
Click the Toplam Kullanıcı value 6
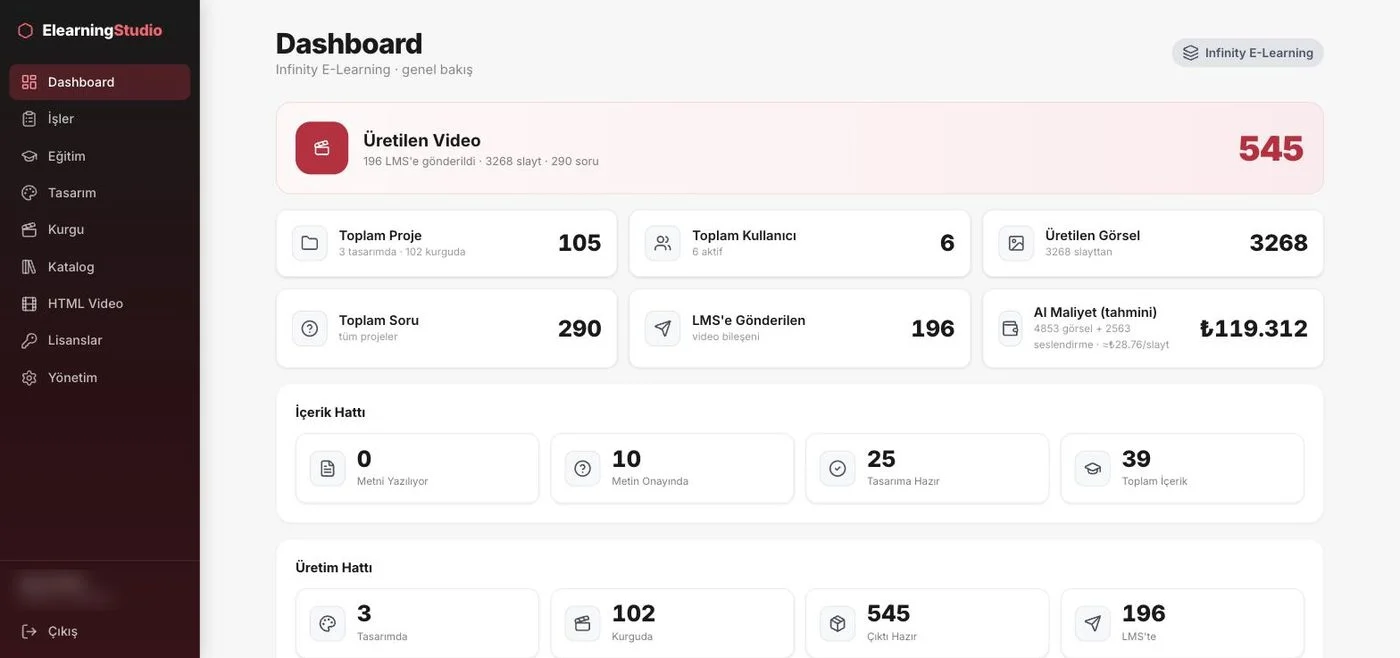coord(948,243)
